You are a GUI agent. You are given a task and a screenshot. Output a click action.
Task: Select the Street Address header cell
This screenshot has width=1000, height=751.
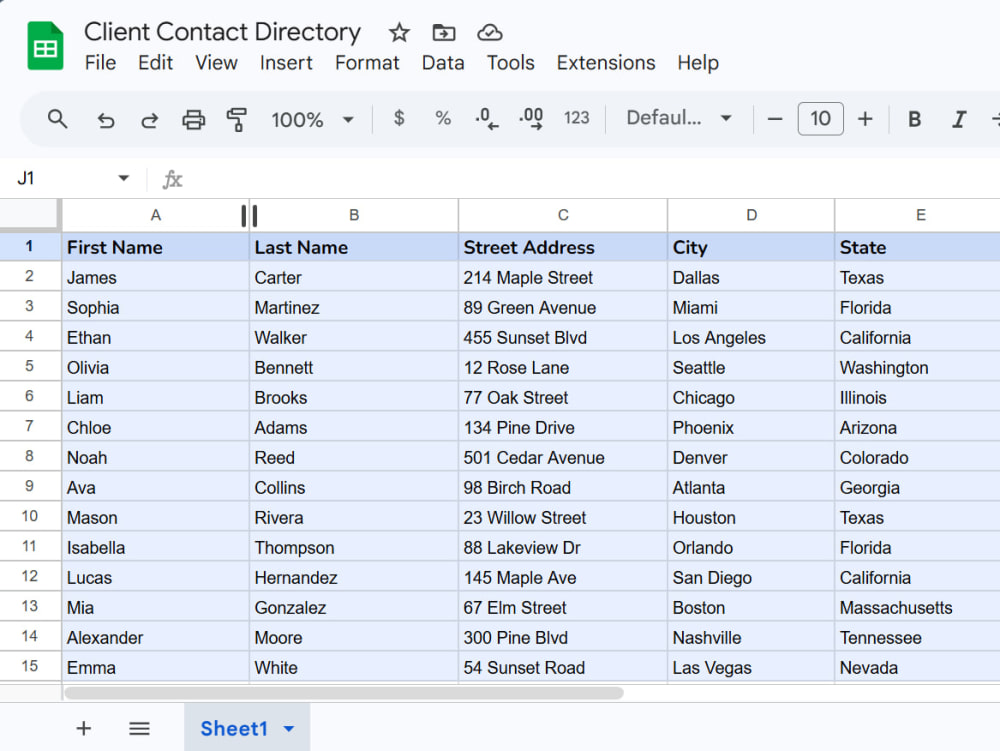tap(563, 247)
